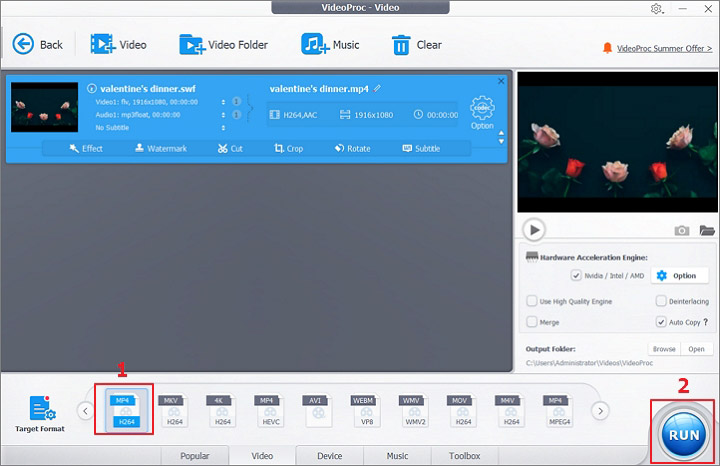
Task: Click the valentine's dinner video thumbnail
Action: 45,107
